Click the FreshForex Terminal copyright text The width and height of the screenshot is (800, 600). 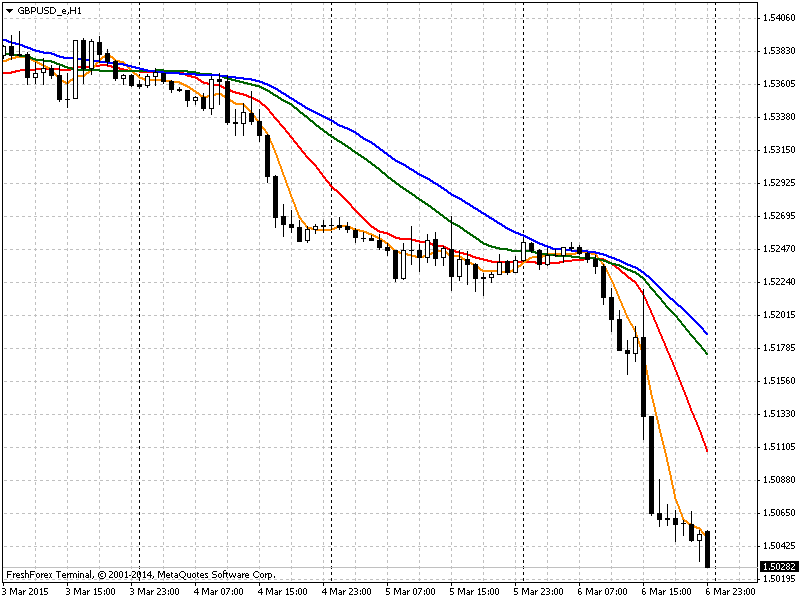[x=141, y=575]
